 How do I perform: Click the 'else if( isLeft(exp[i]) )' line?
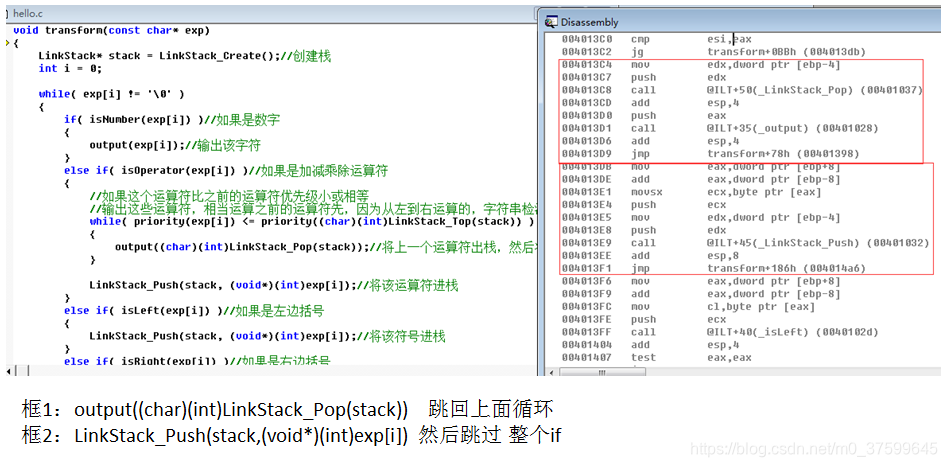[x=194, y=310]
